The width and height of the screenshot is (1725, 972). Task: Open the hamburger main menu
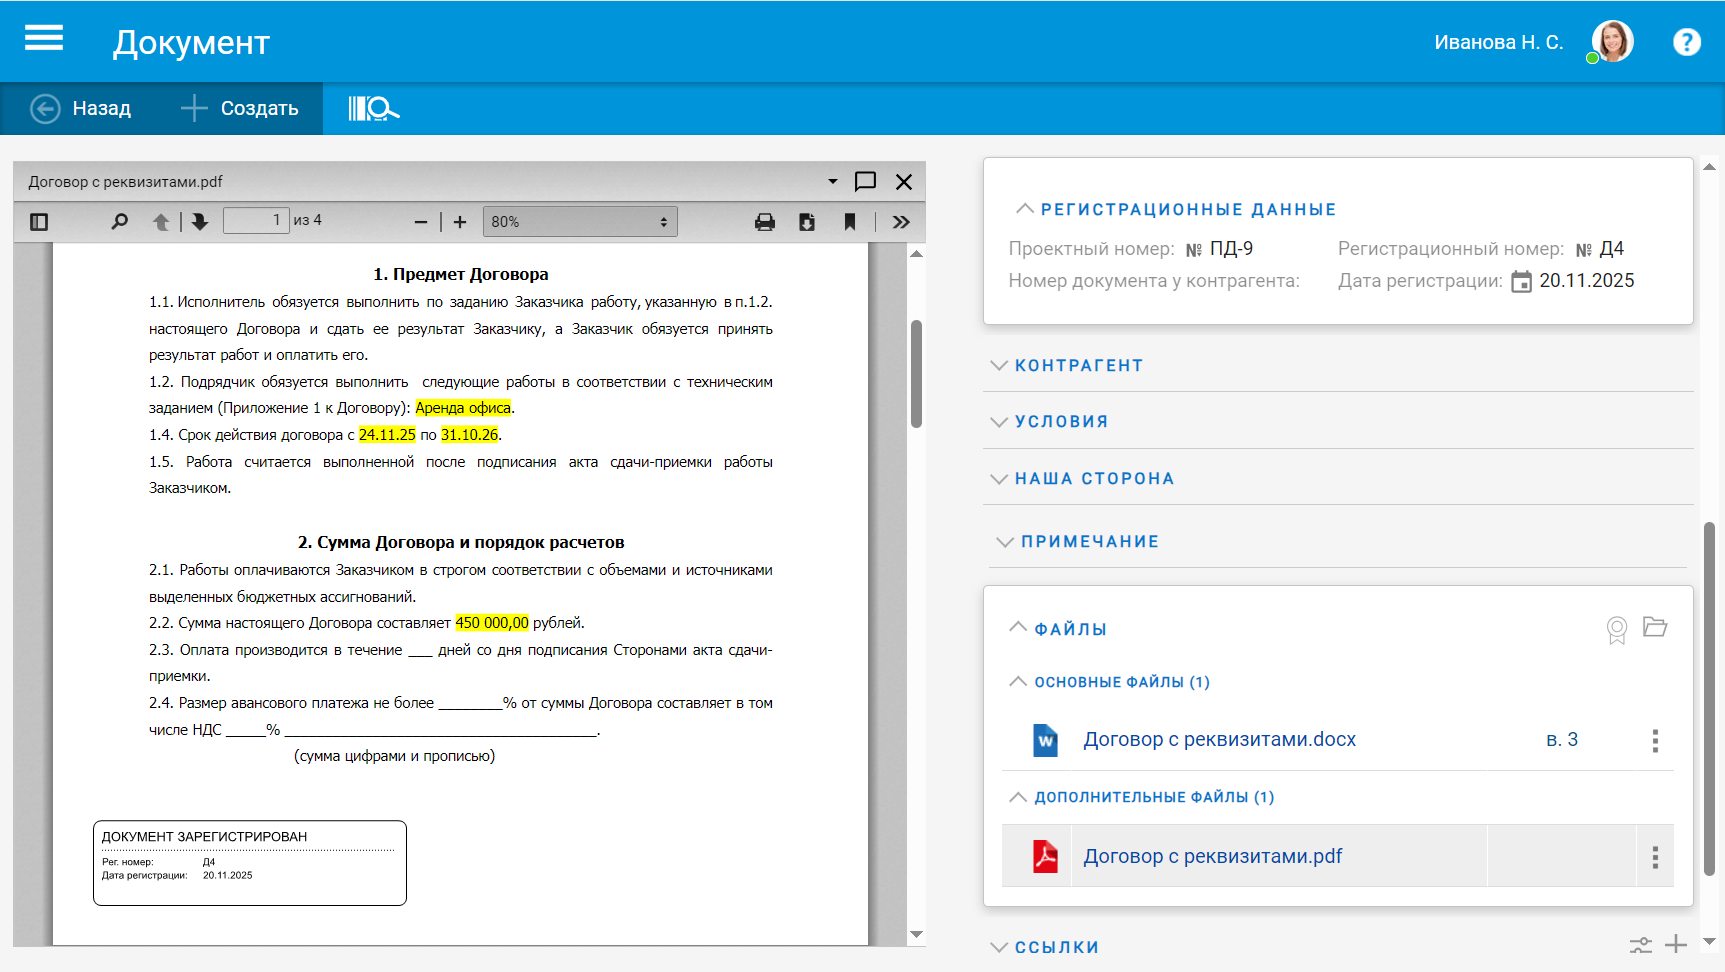click(44, 39)
